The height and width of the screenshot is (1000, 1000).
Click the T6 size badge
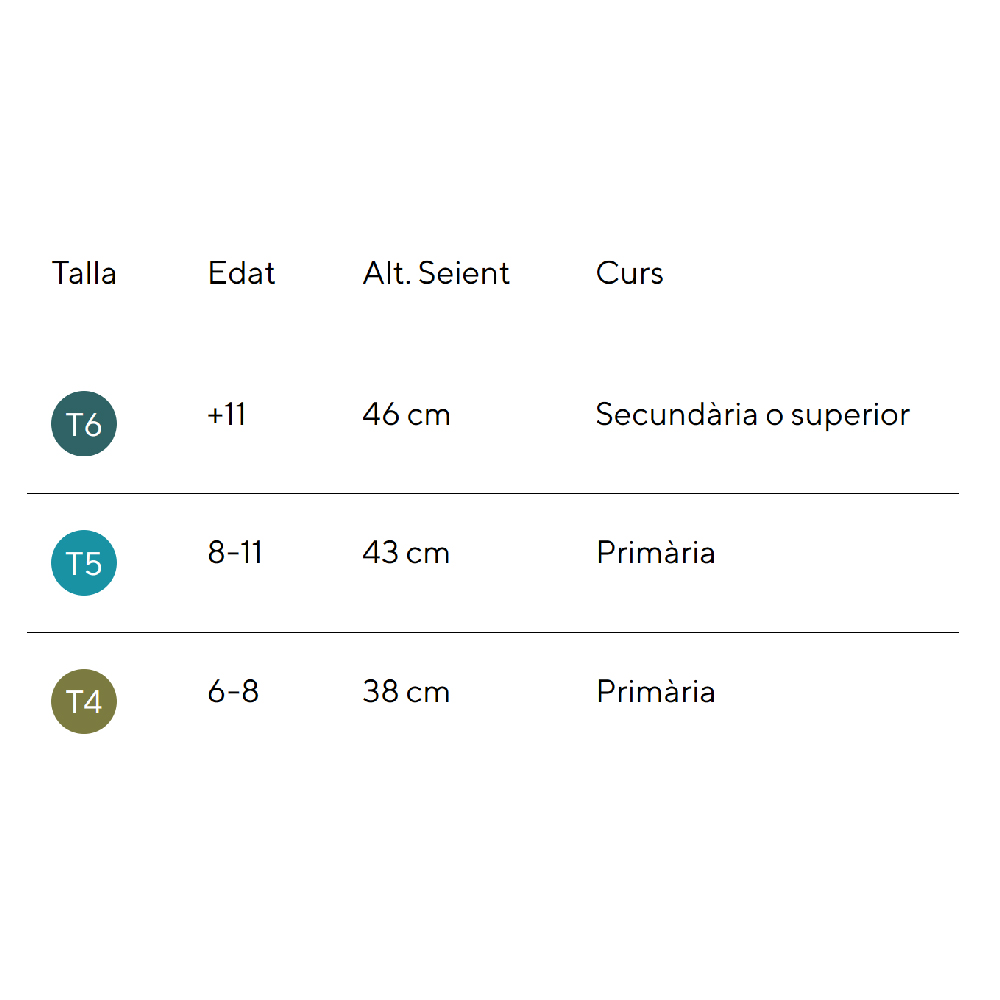84,424
